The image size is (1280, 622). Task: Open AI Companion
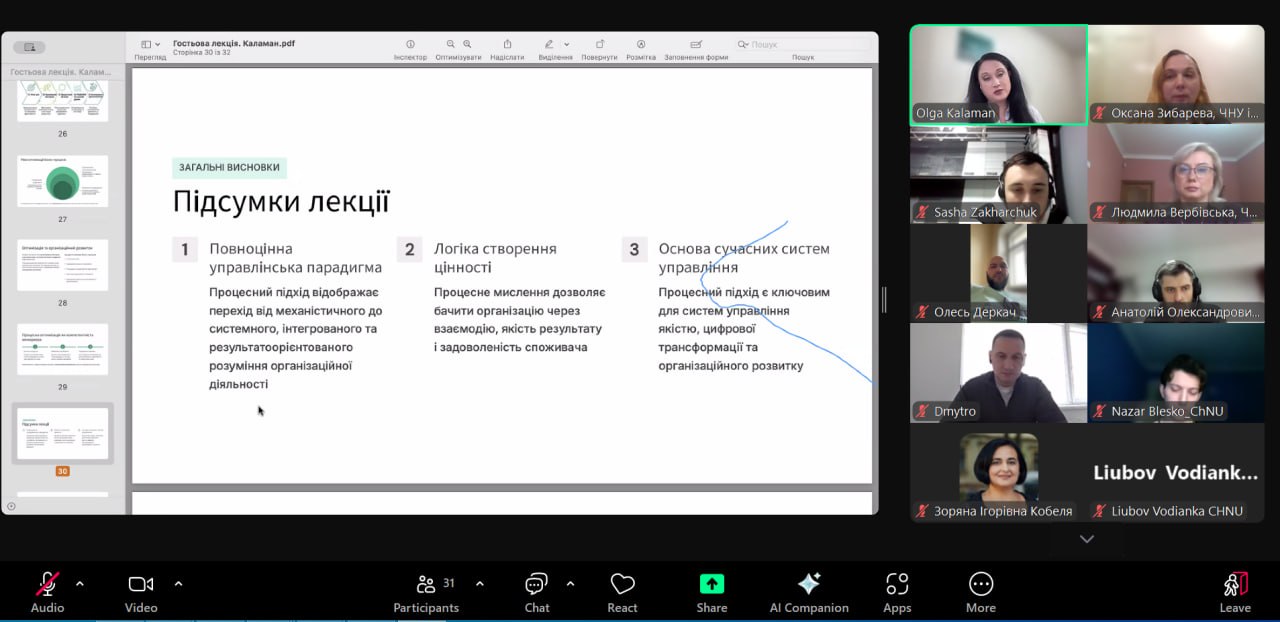[x=809, y=593]
